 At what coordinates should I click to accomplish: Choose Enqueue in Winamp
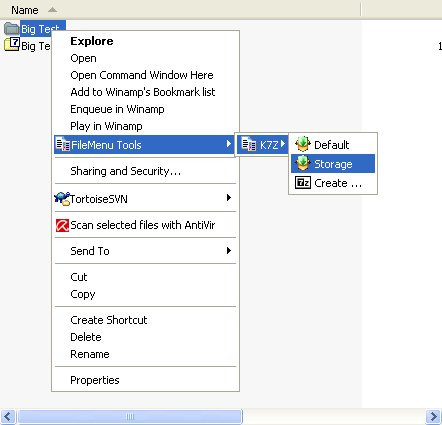click(x=117, y=109)
